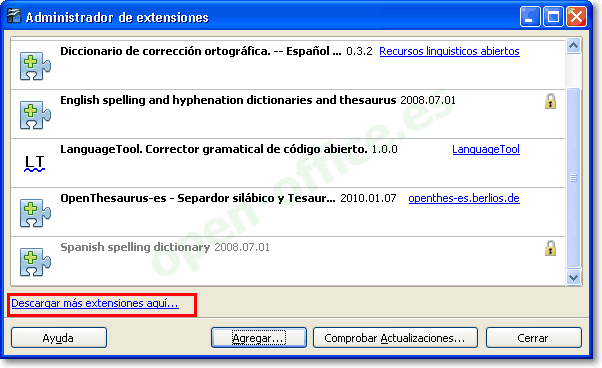Click the Cerrar button

534,338
